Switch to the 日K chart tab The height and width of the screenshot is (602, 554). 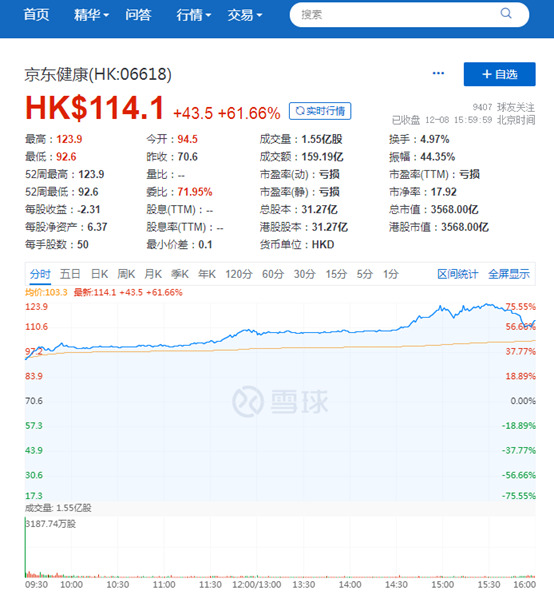click(x=99, y=274)
